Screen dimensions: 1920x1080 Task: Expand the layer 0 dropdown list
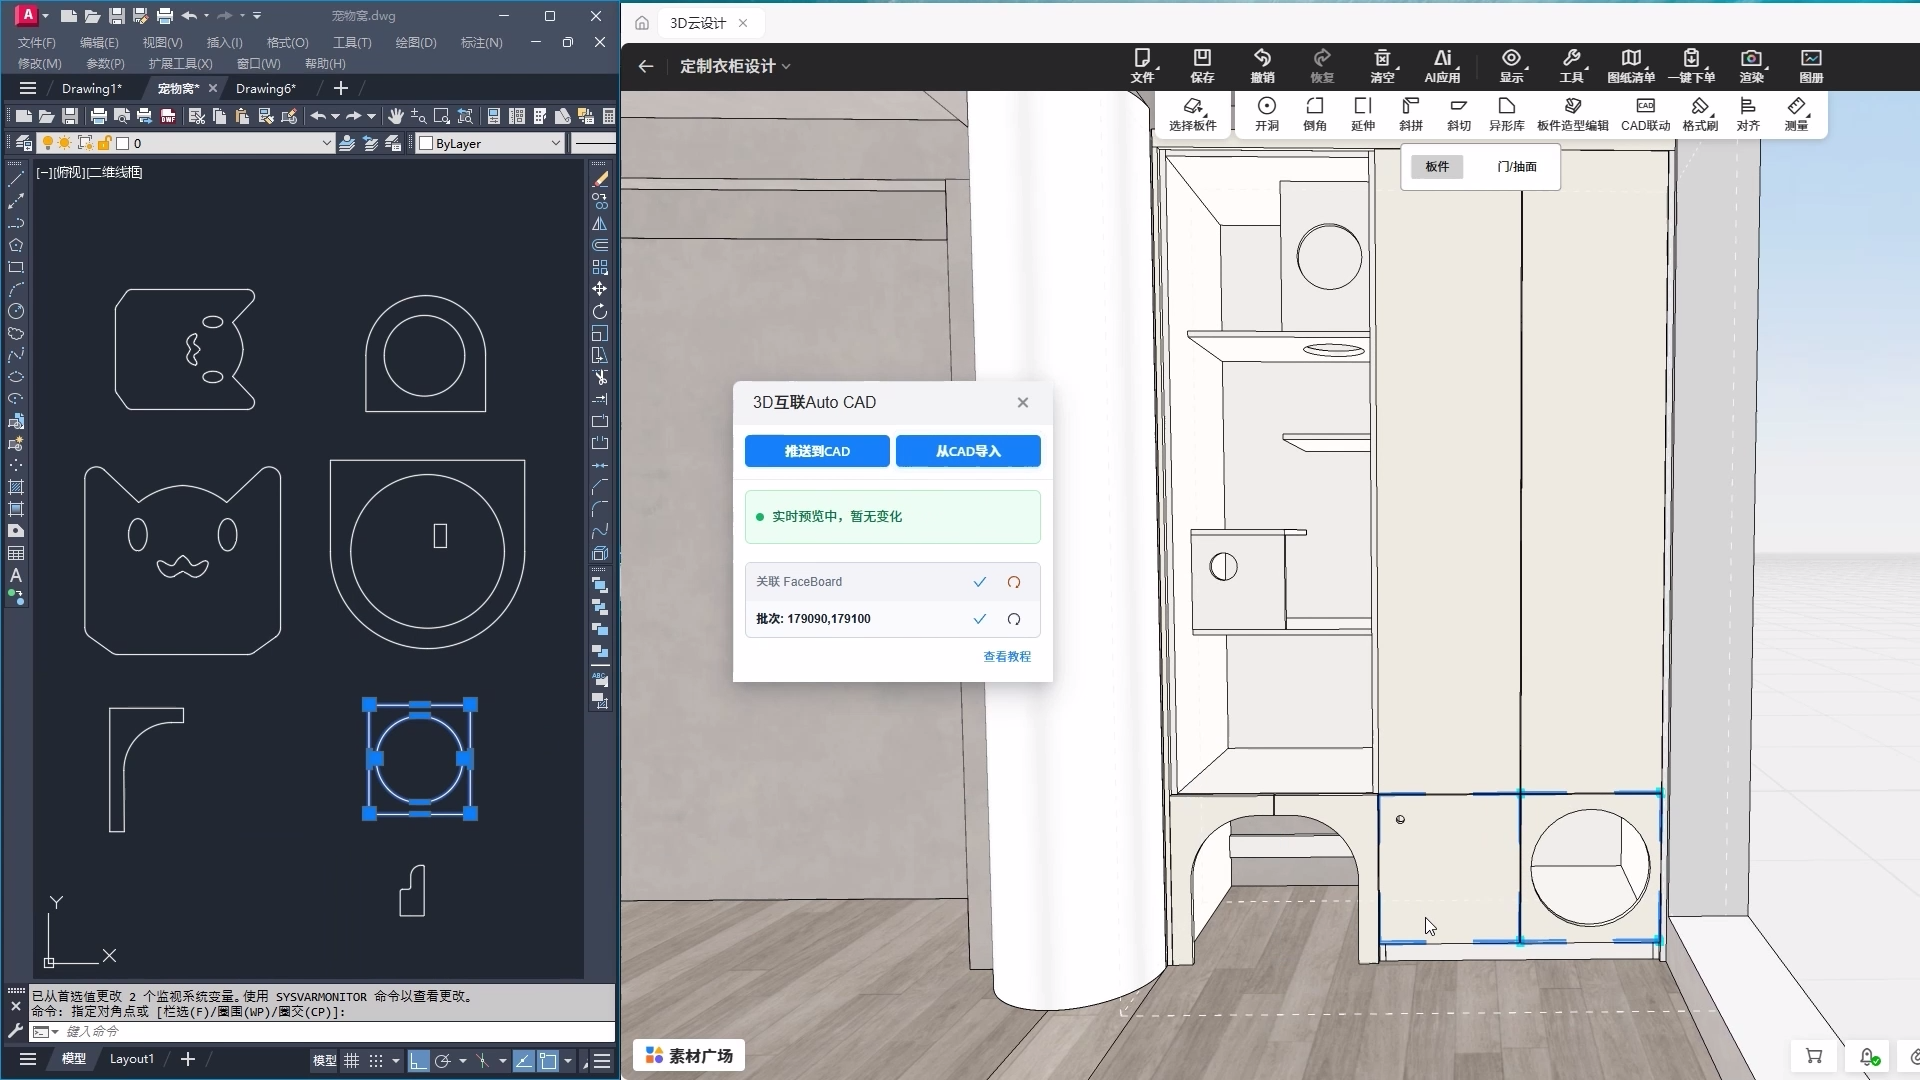point(326,143)
